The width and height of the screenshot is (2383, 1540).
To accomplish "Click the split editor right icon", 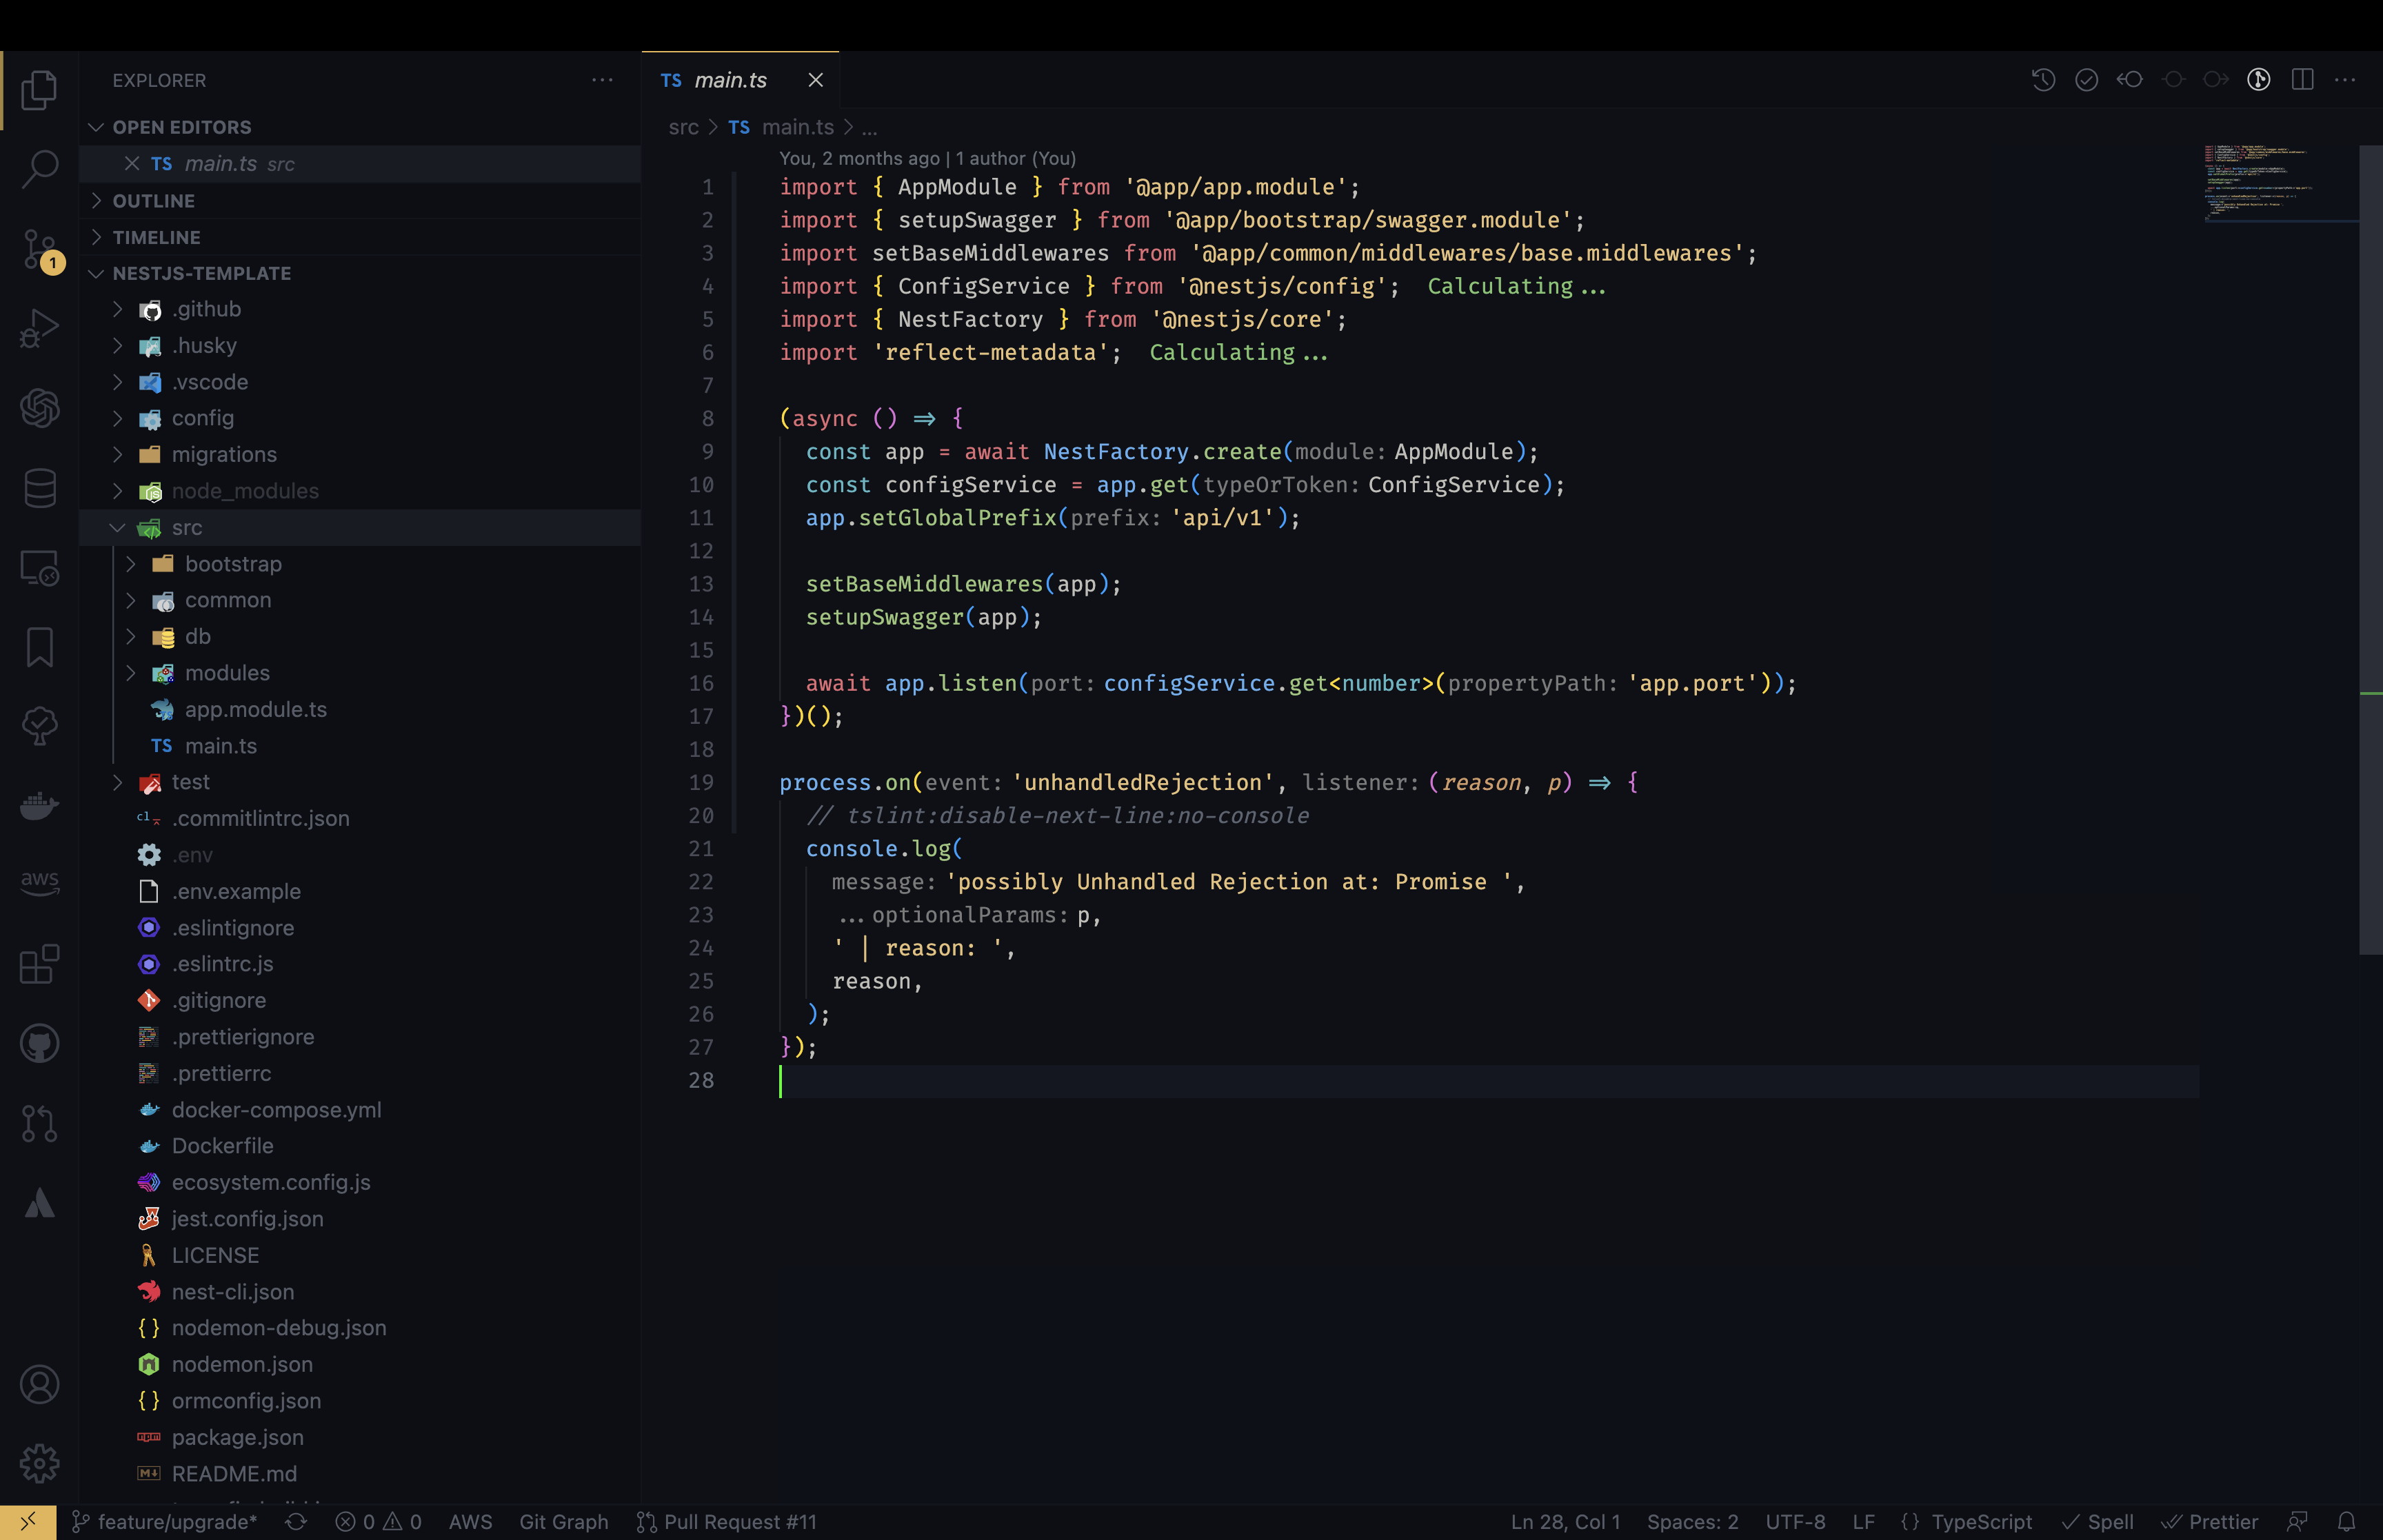I will tap(2302, 80).
